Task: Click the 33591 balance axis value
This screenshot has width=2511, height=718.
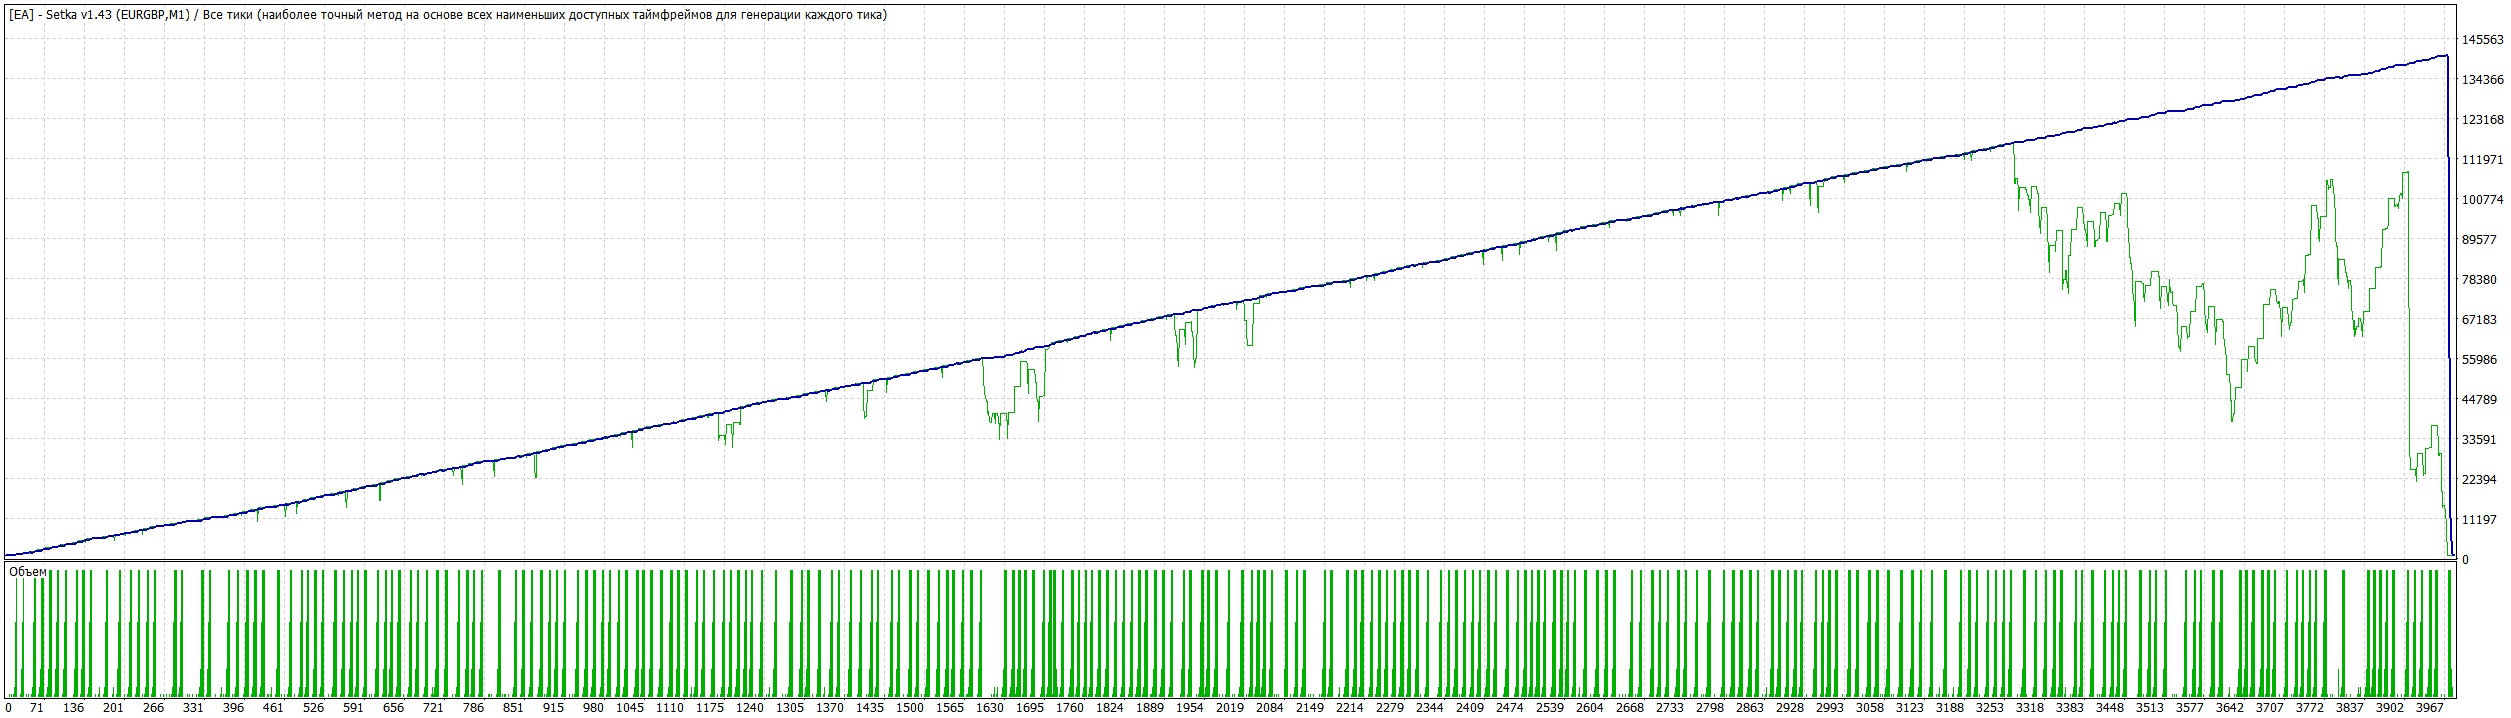Action: tap(2479, 440)
